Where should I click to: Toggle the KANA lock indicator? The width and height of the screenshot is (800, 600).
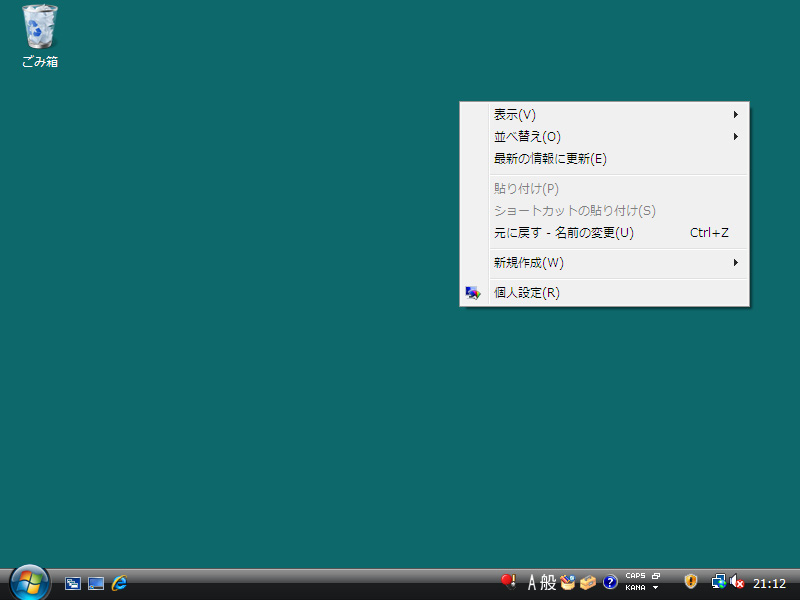(x=635, y=588)
